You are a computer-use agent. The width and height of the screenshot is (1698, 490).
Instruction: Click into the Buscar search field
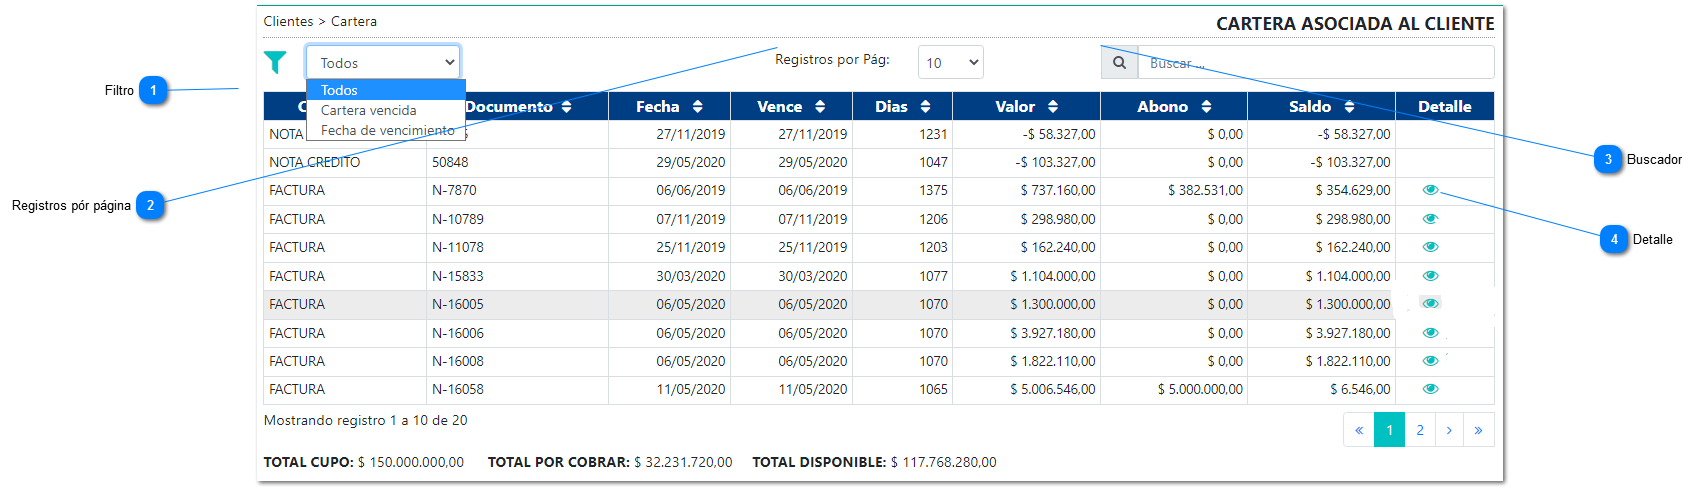coord(1315,63)
